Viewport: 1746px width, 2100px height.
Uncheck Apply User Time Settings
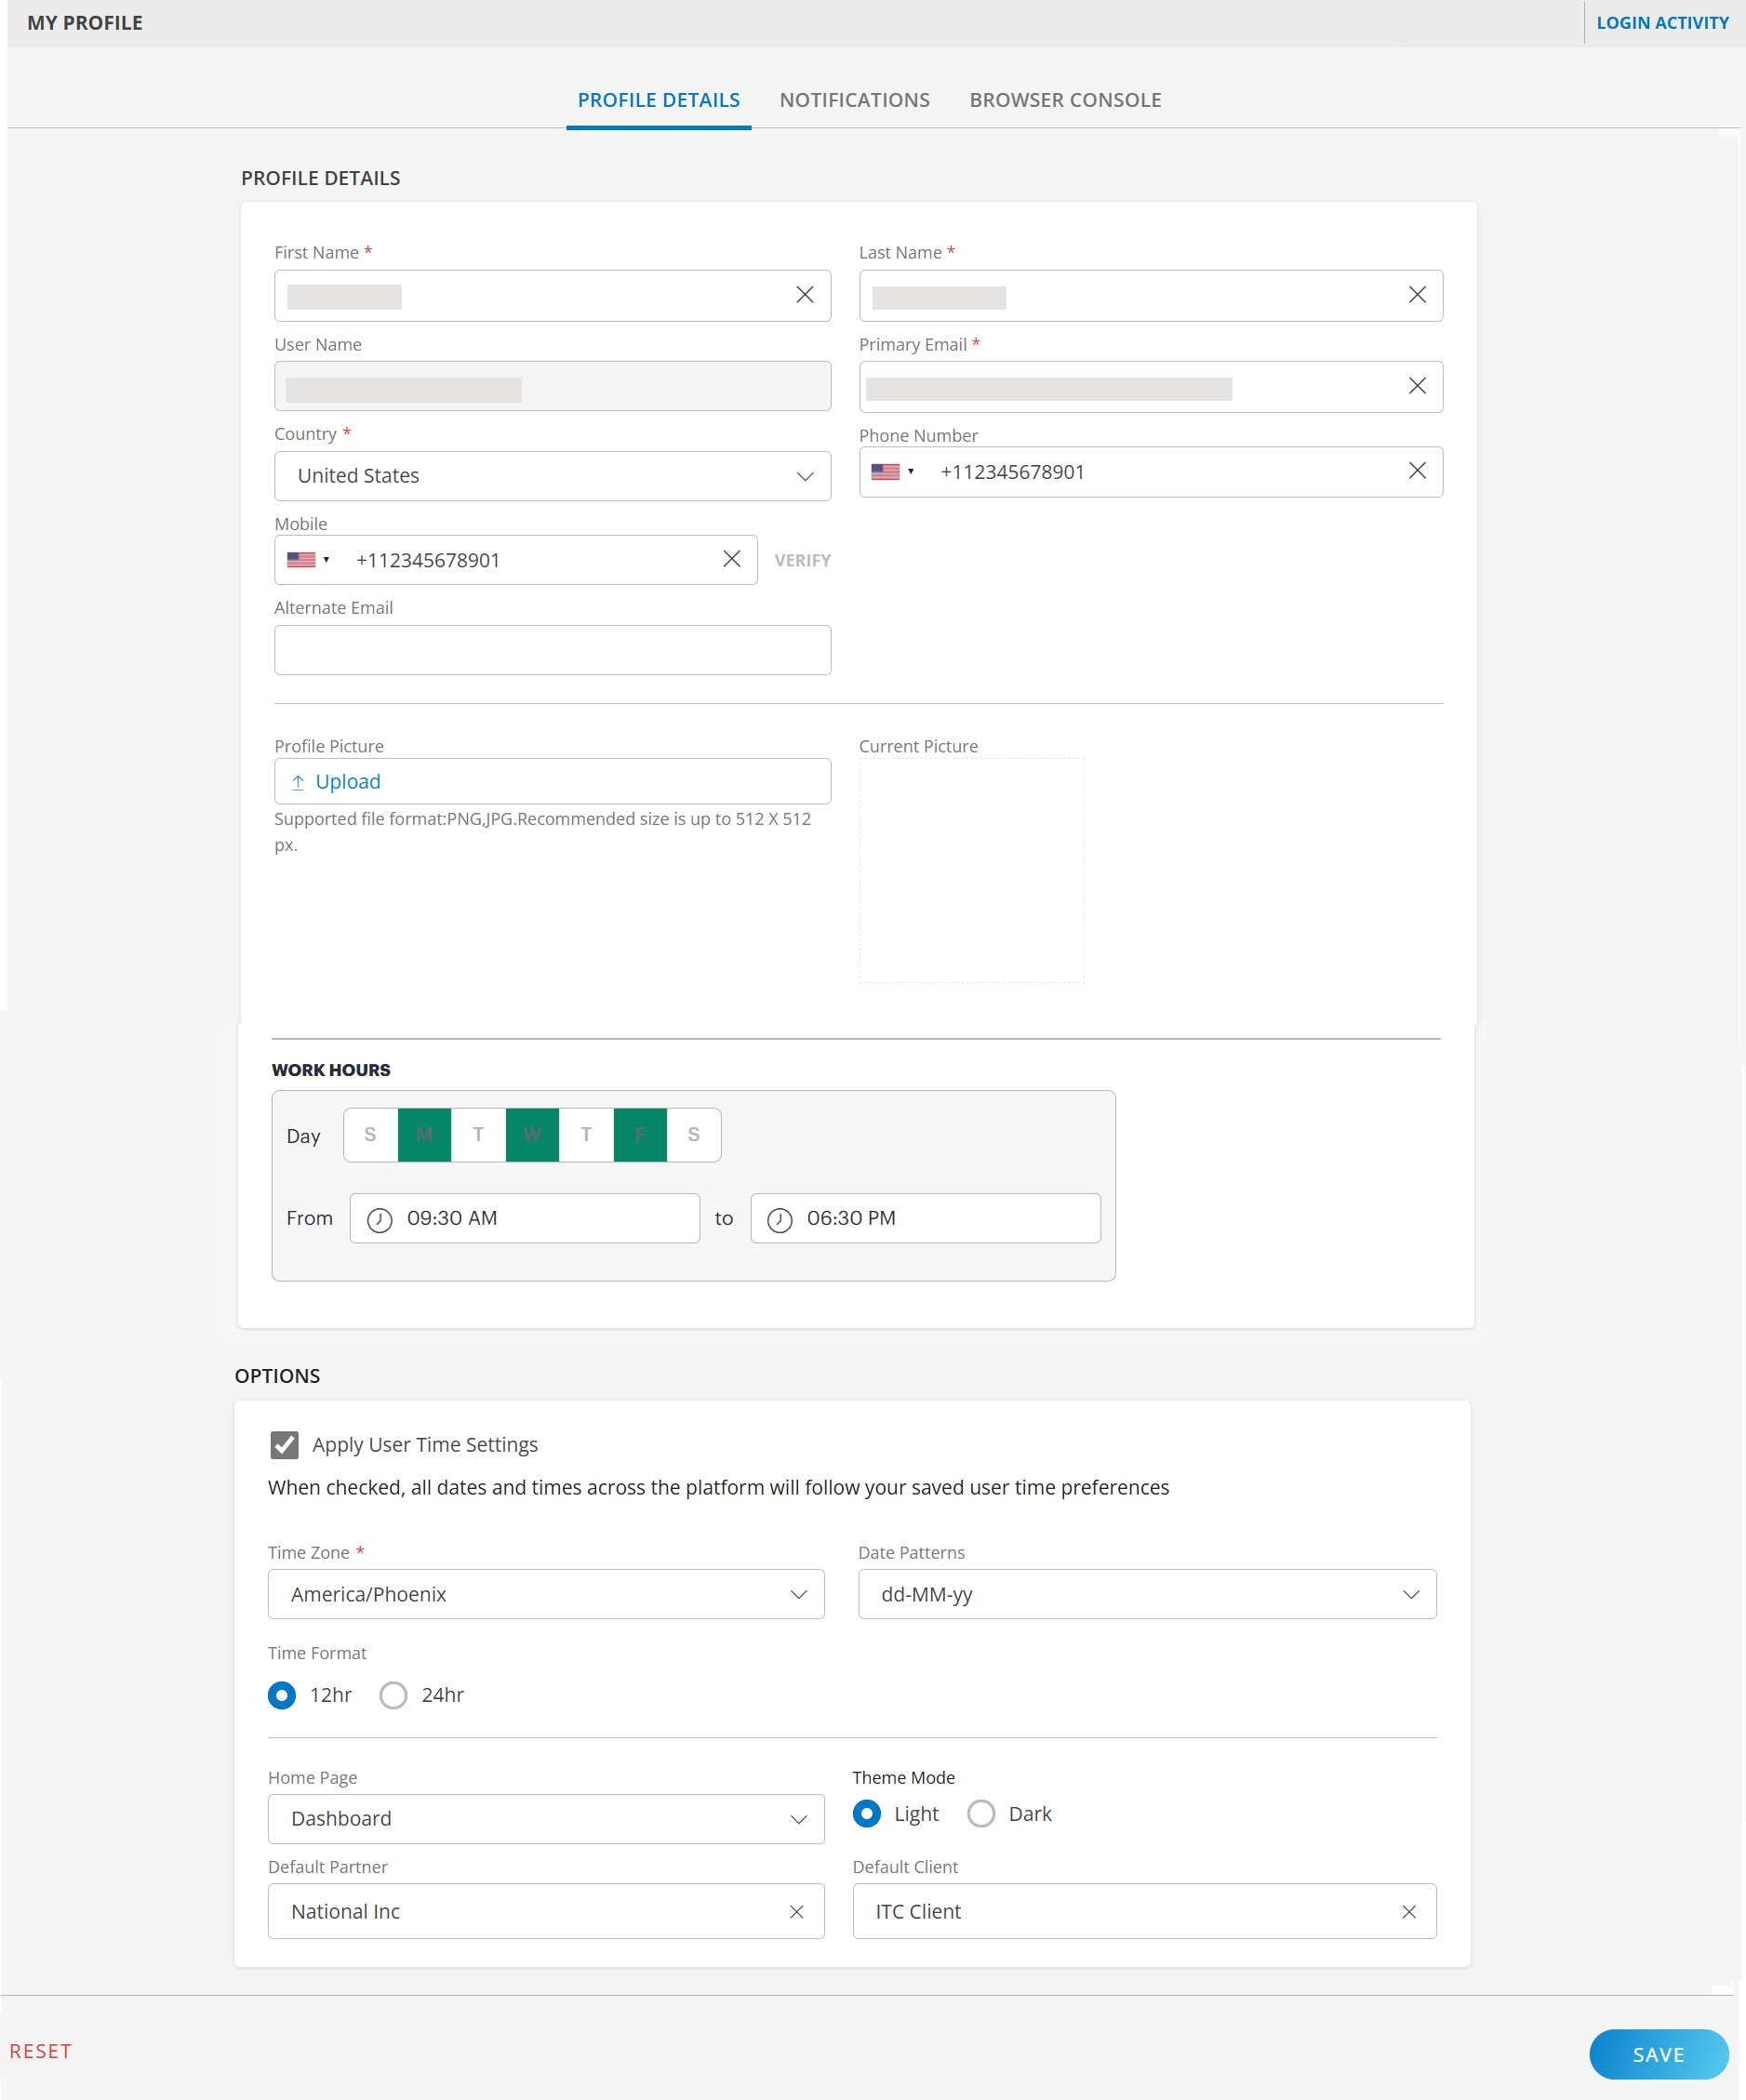click(x=285, y=1444)
